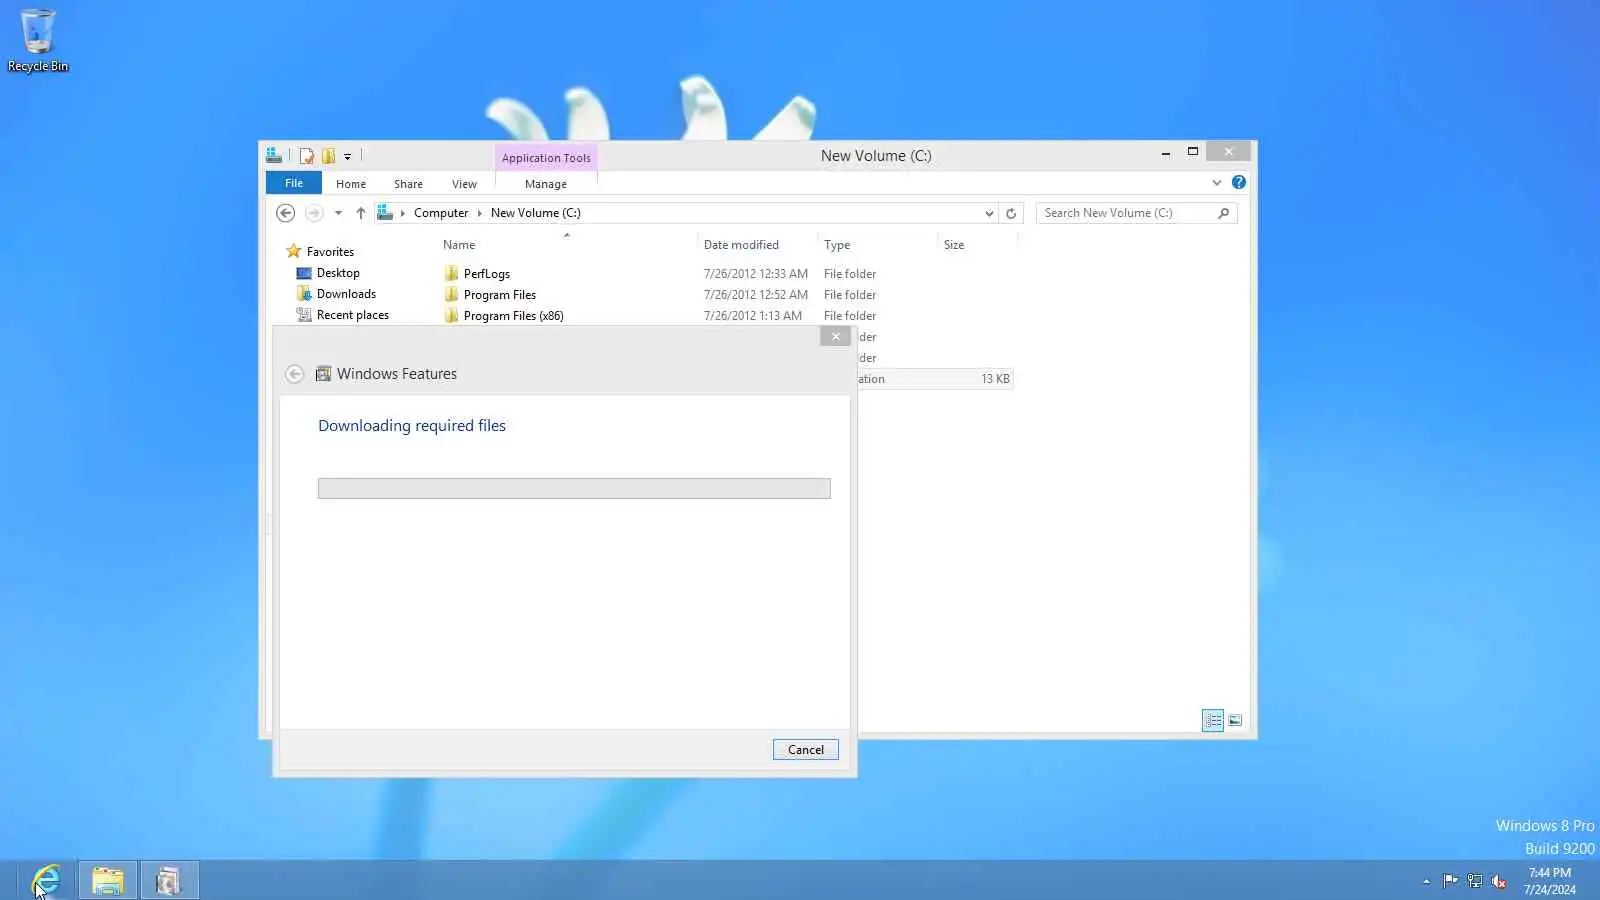Click the back arrow in Windows Features dialog
The image size is (1600, 900).
294,374
